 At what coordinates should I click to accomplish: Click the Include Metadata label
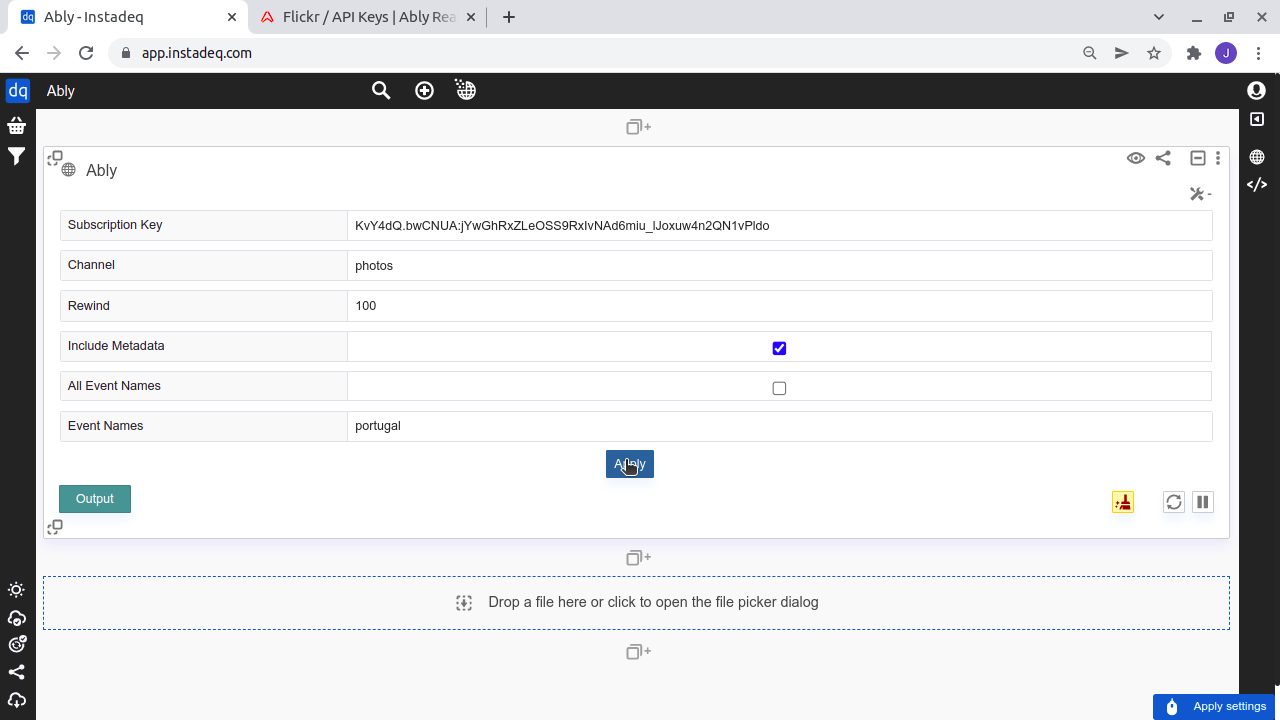pyautogui.click(x=116, y=346)
